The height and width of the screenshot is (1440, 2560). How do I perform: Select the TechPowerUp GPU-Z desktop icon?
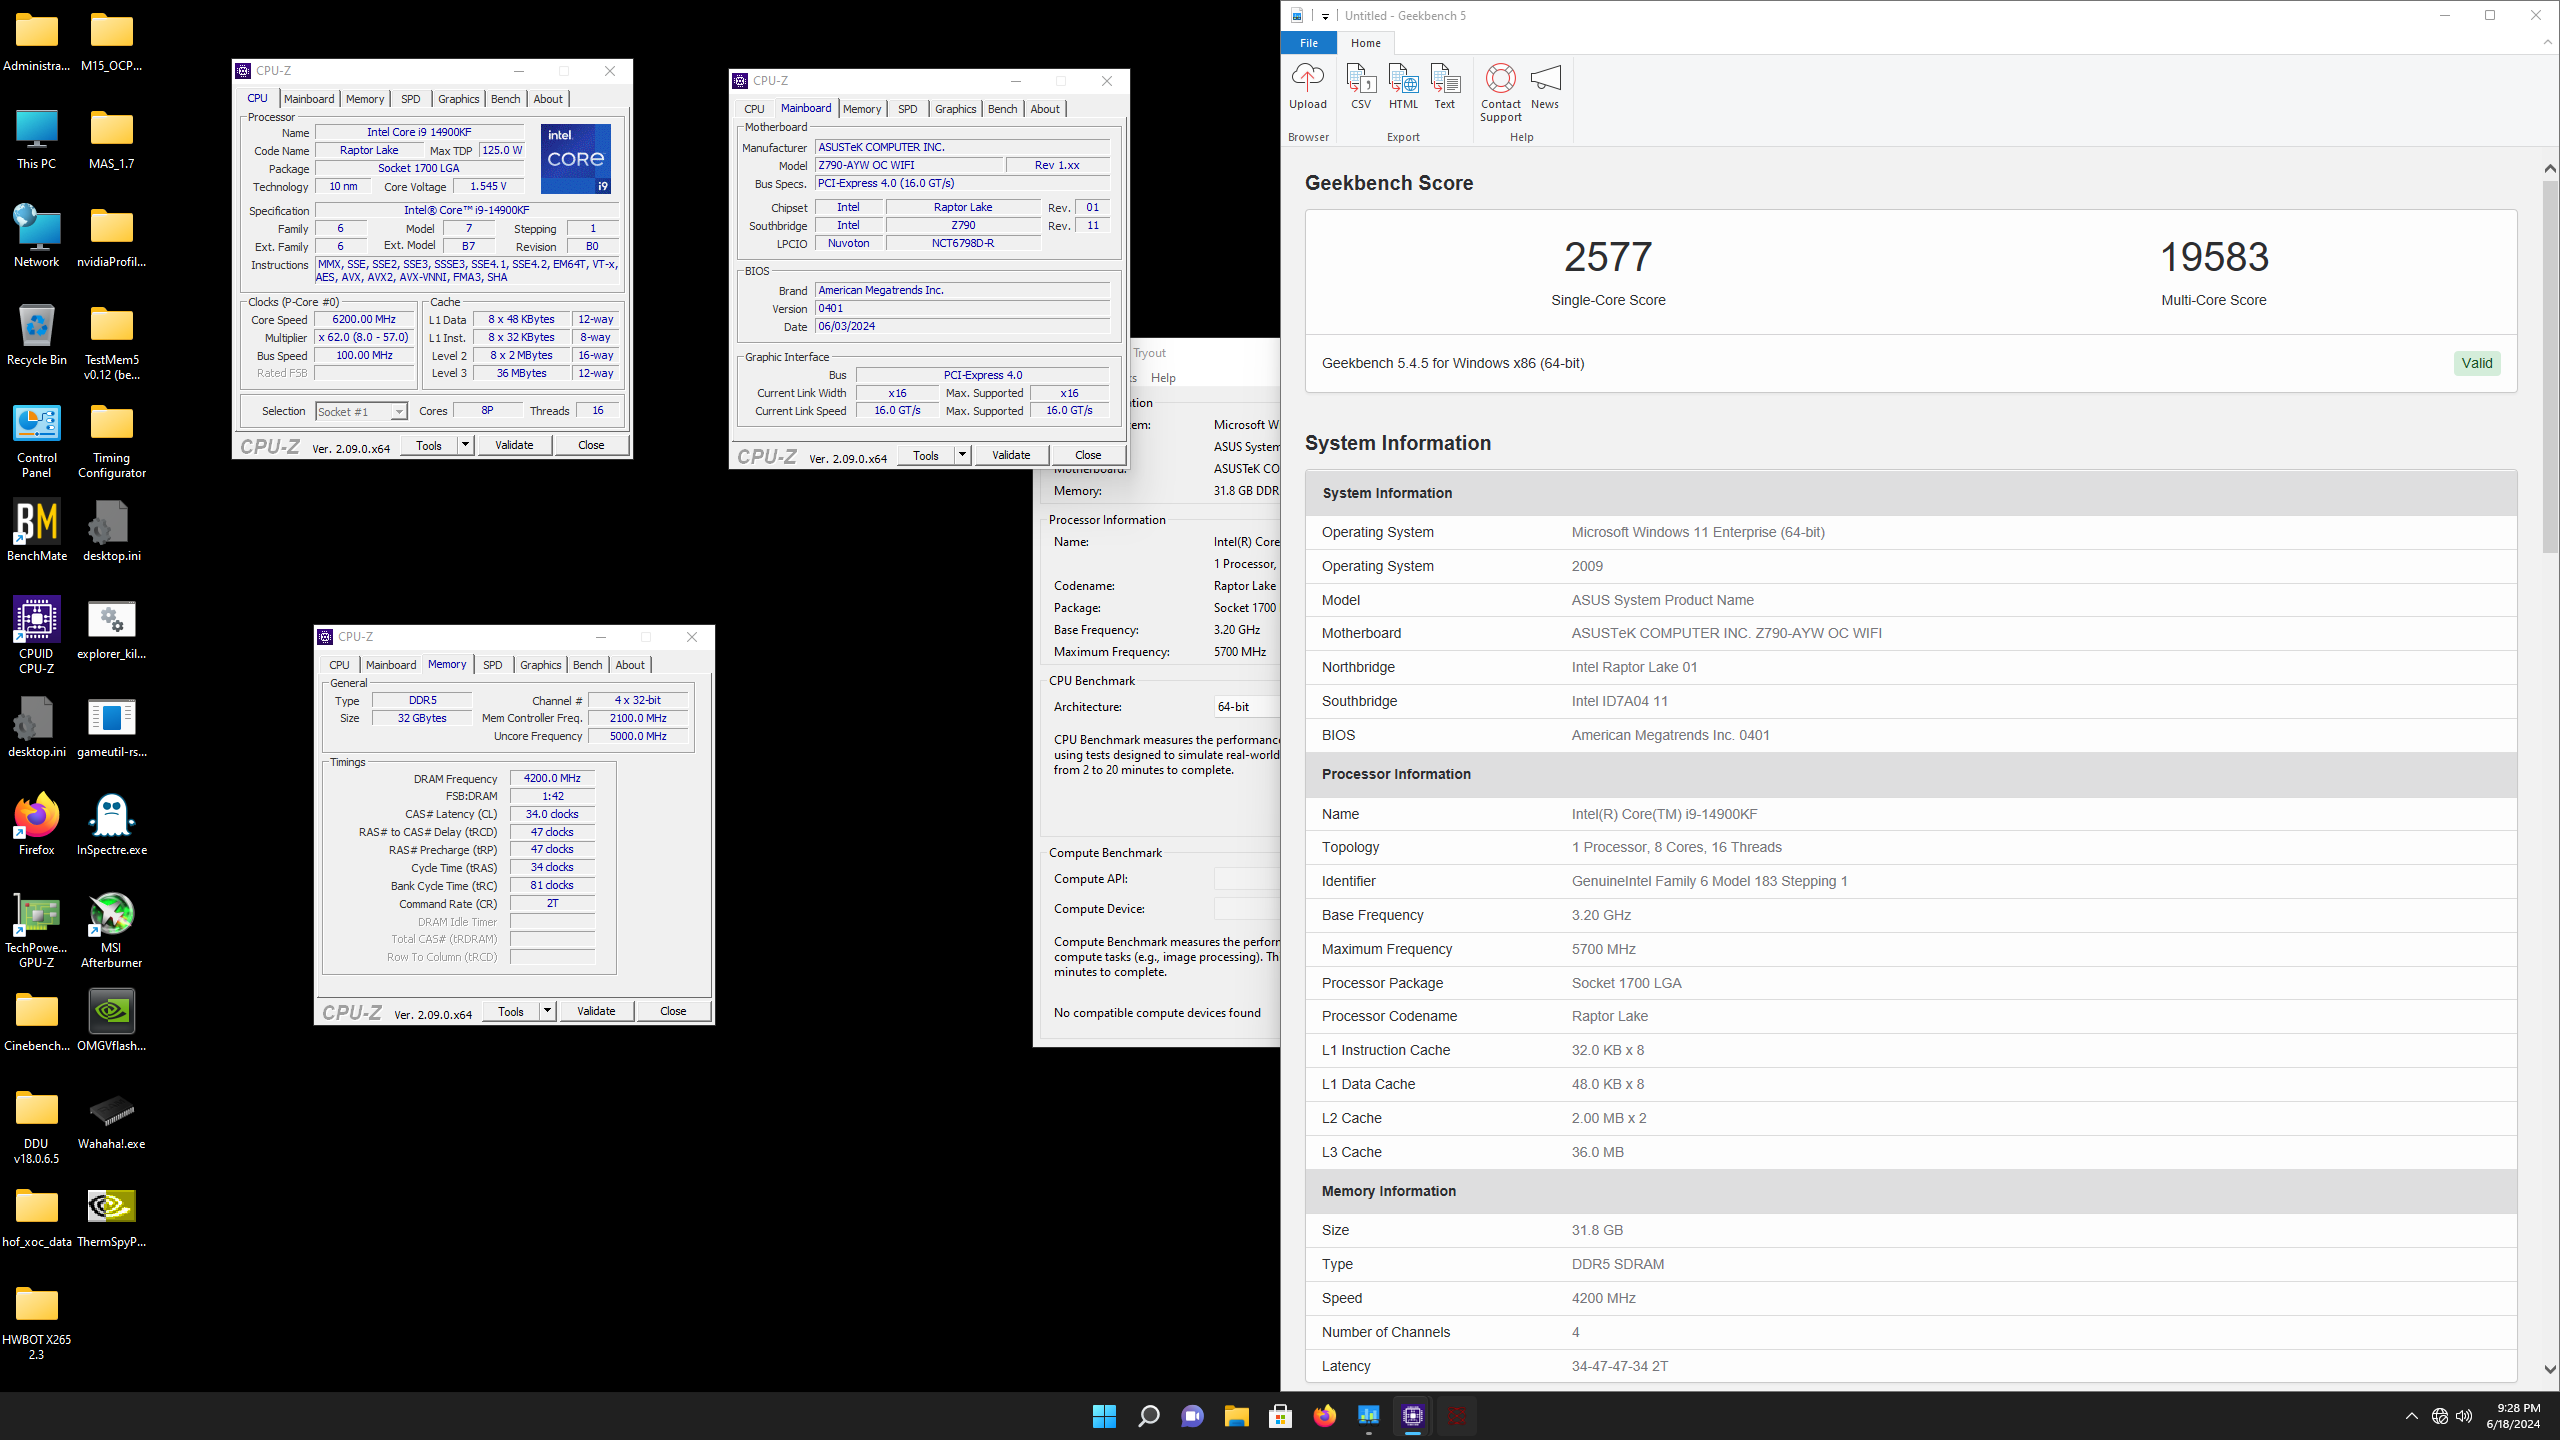37,930
